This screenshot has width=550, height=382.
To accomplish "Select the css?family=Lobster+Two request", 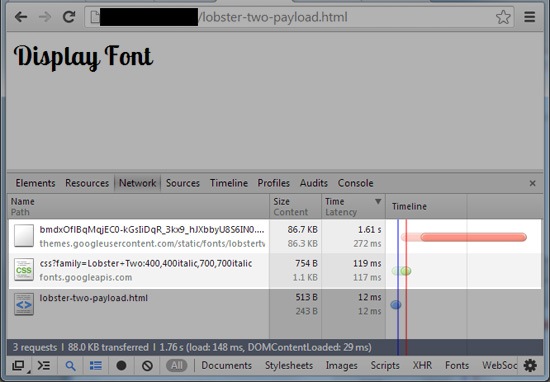I will pos(275,271).
